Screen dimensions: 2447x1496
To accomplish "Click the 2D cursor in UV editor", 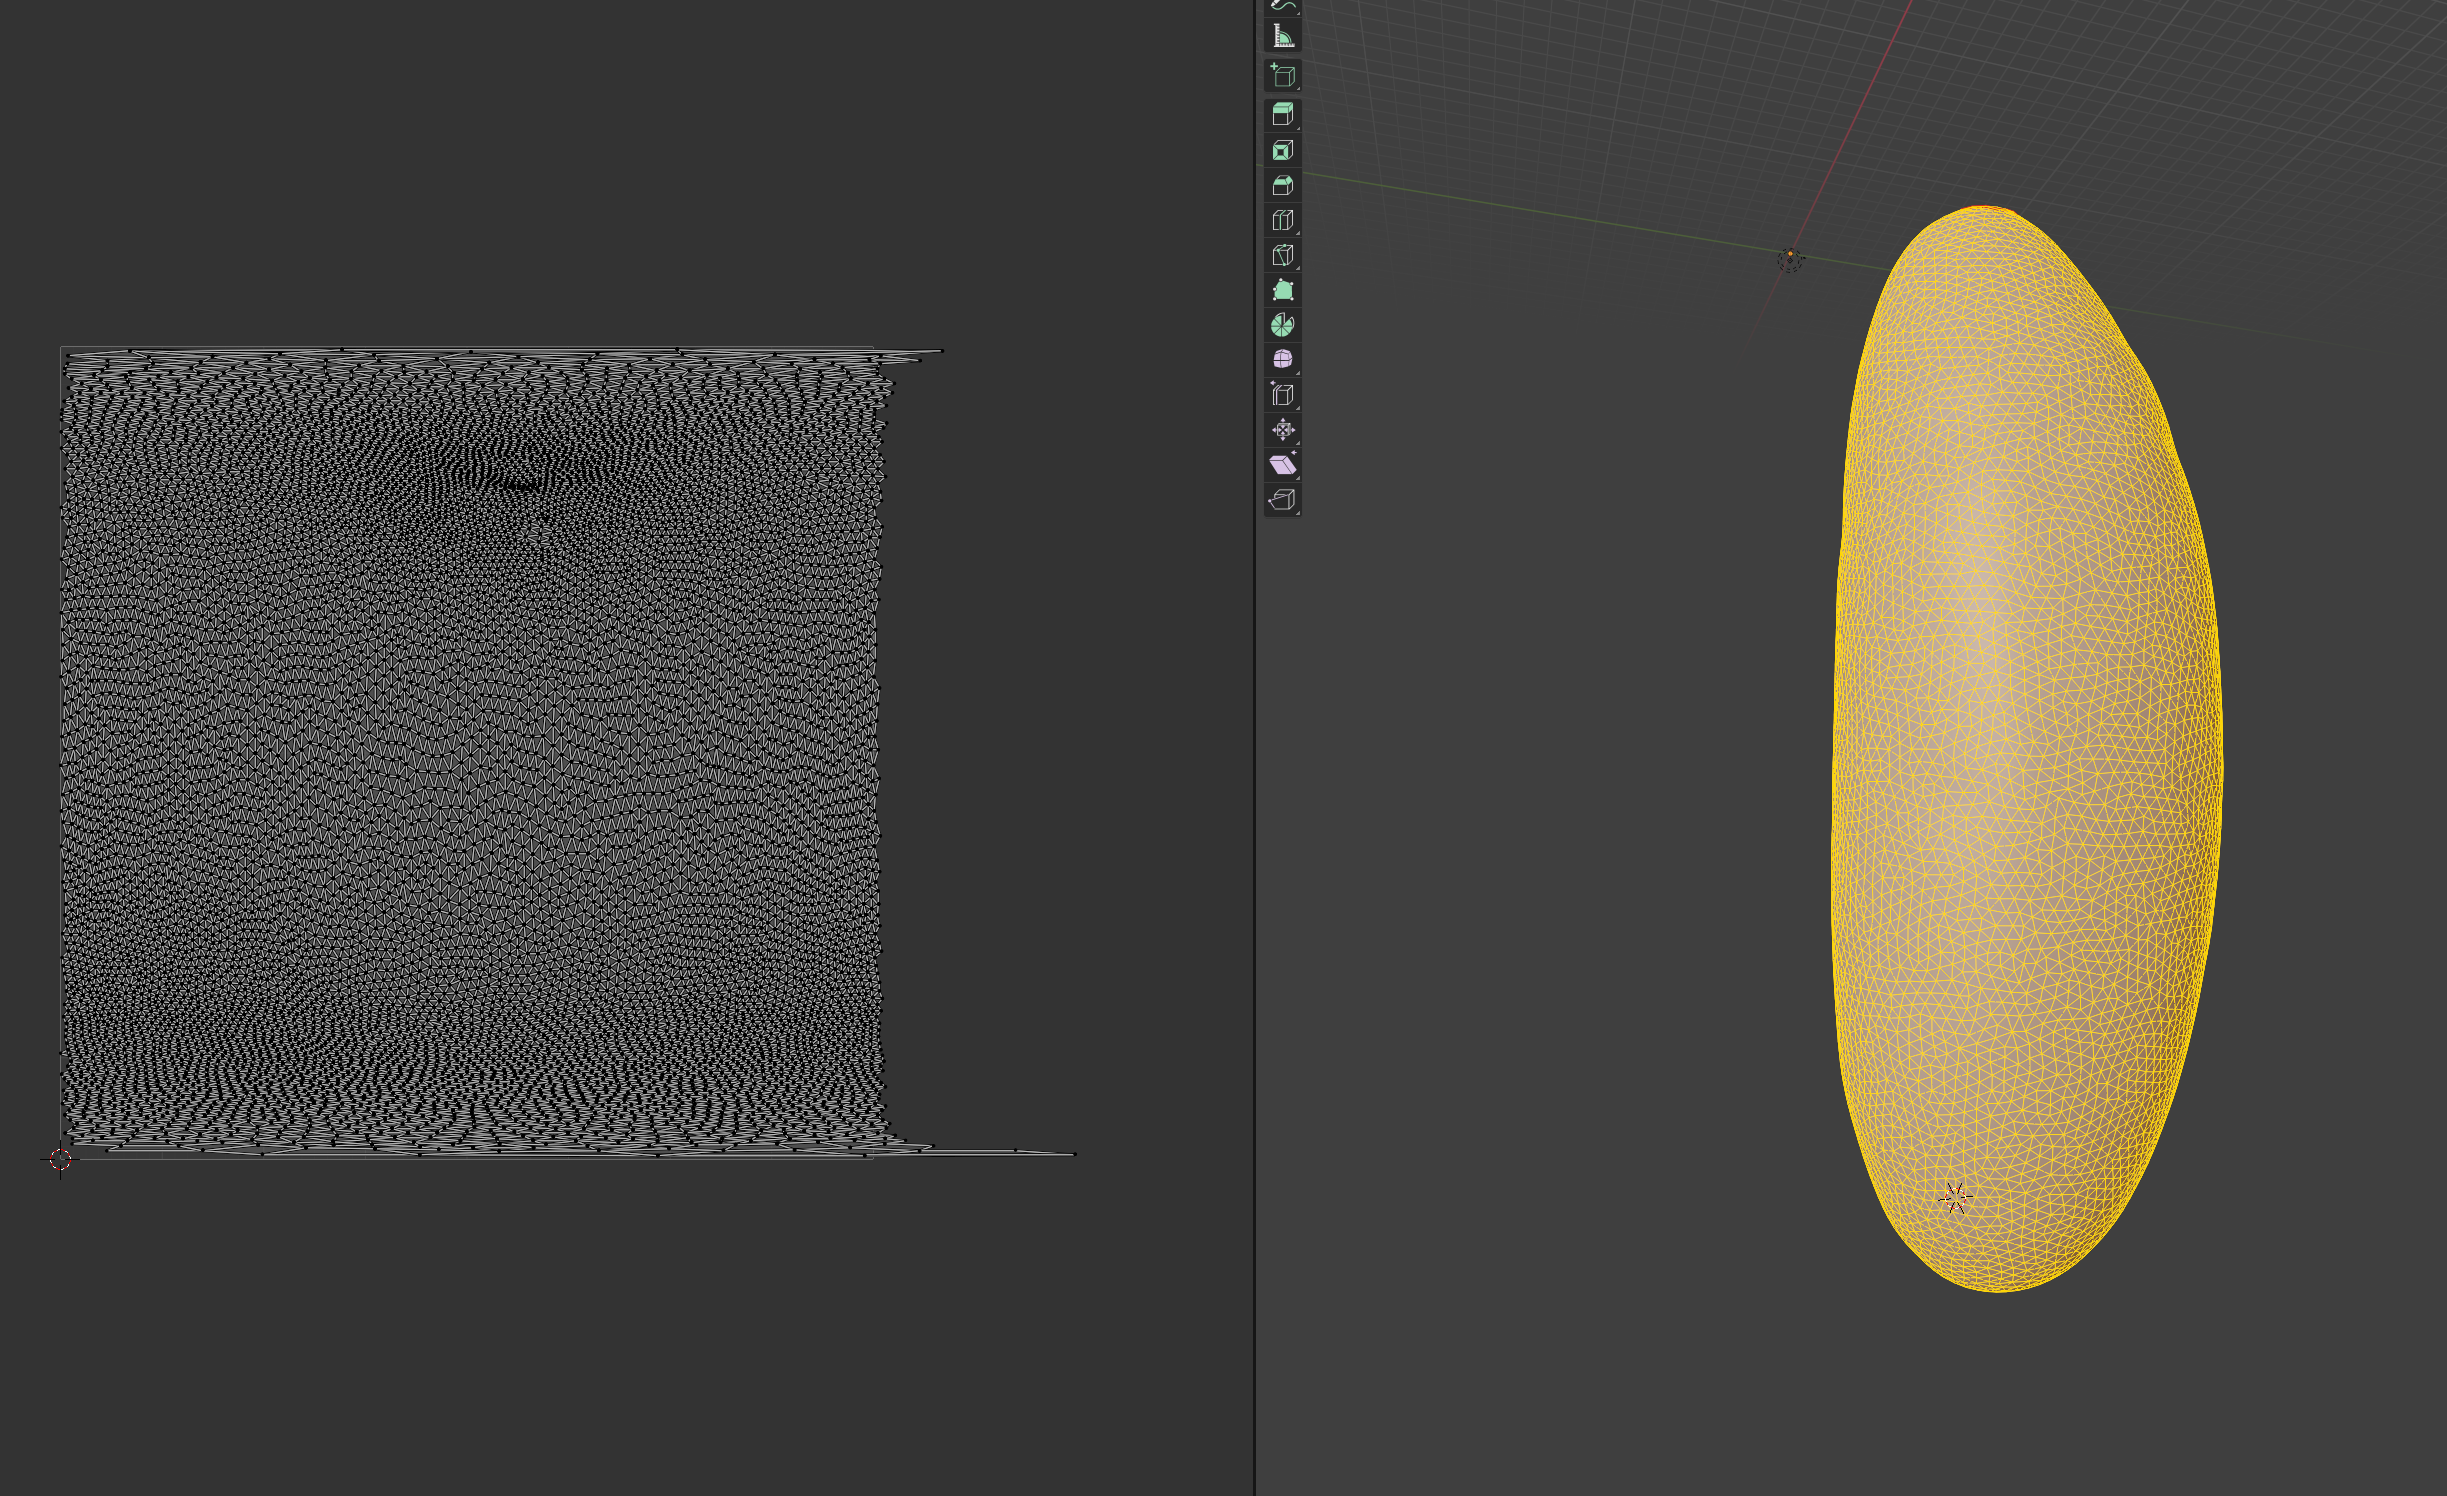I will (60, 1159).
